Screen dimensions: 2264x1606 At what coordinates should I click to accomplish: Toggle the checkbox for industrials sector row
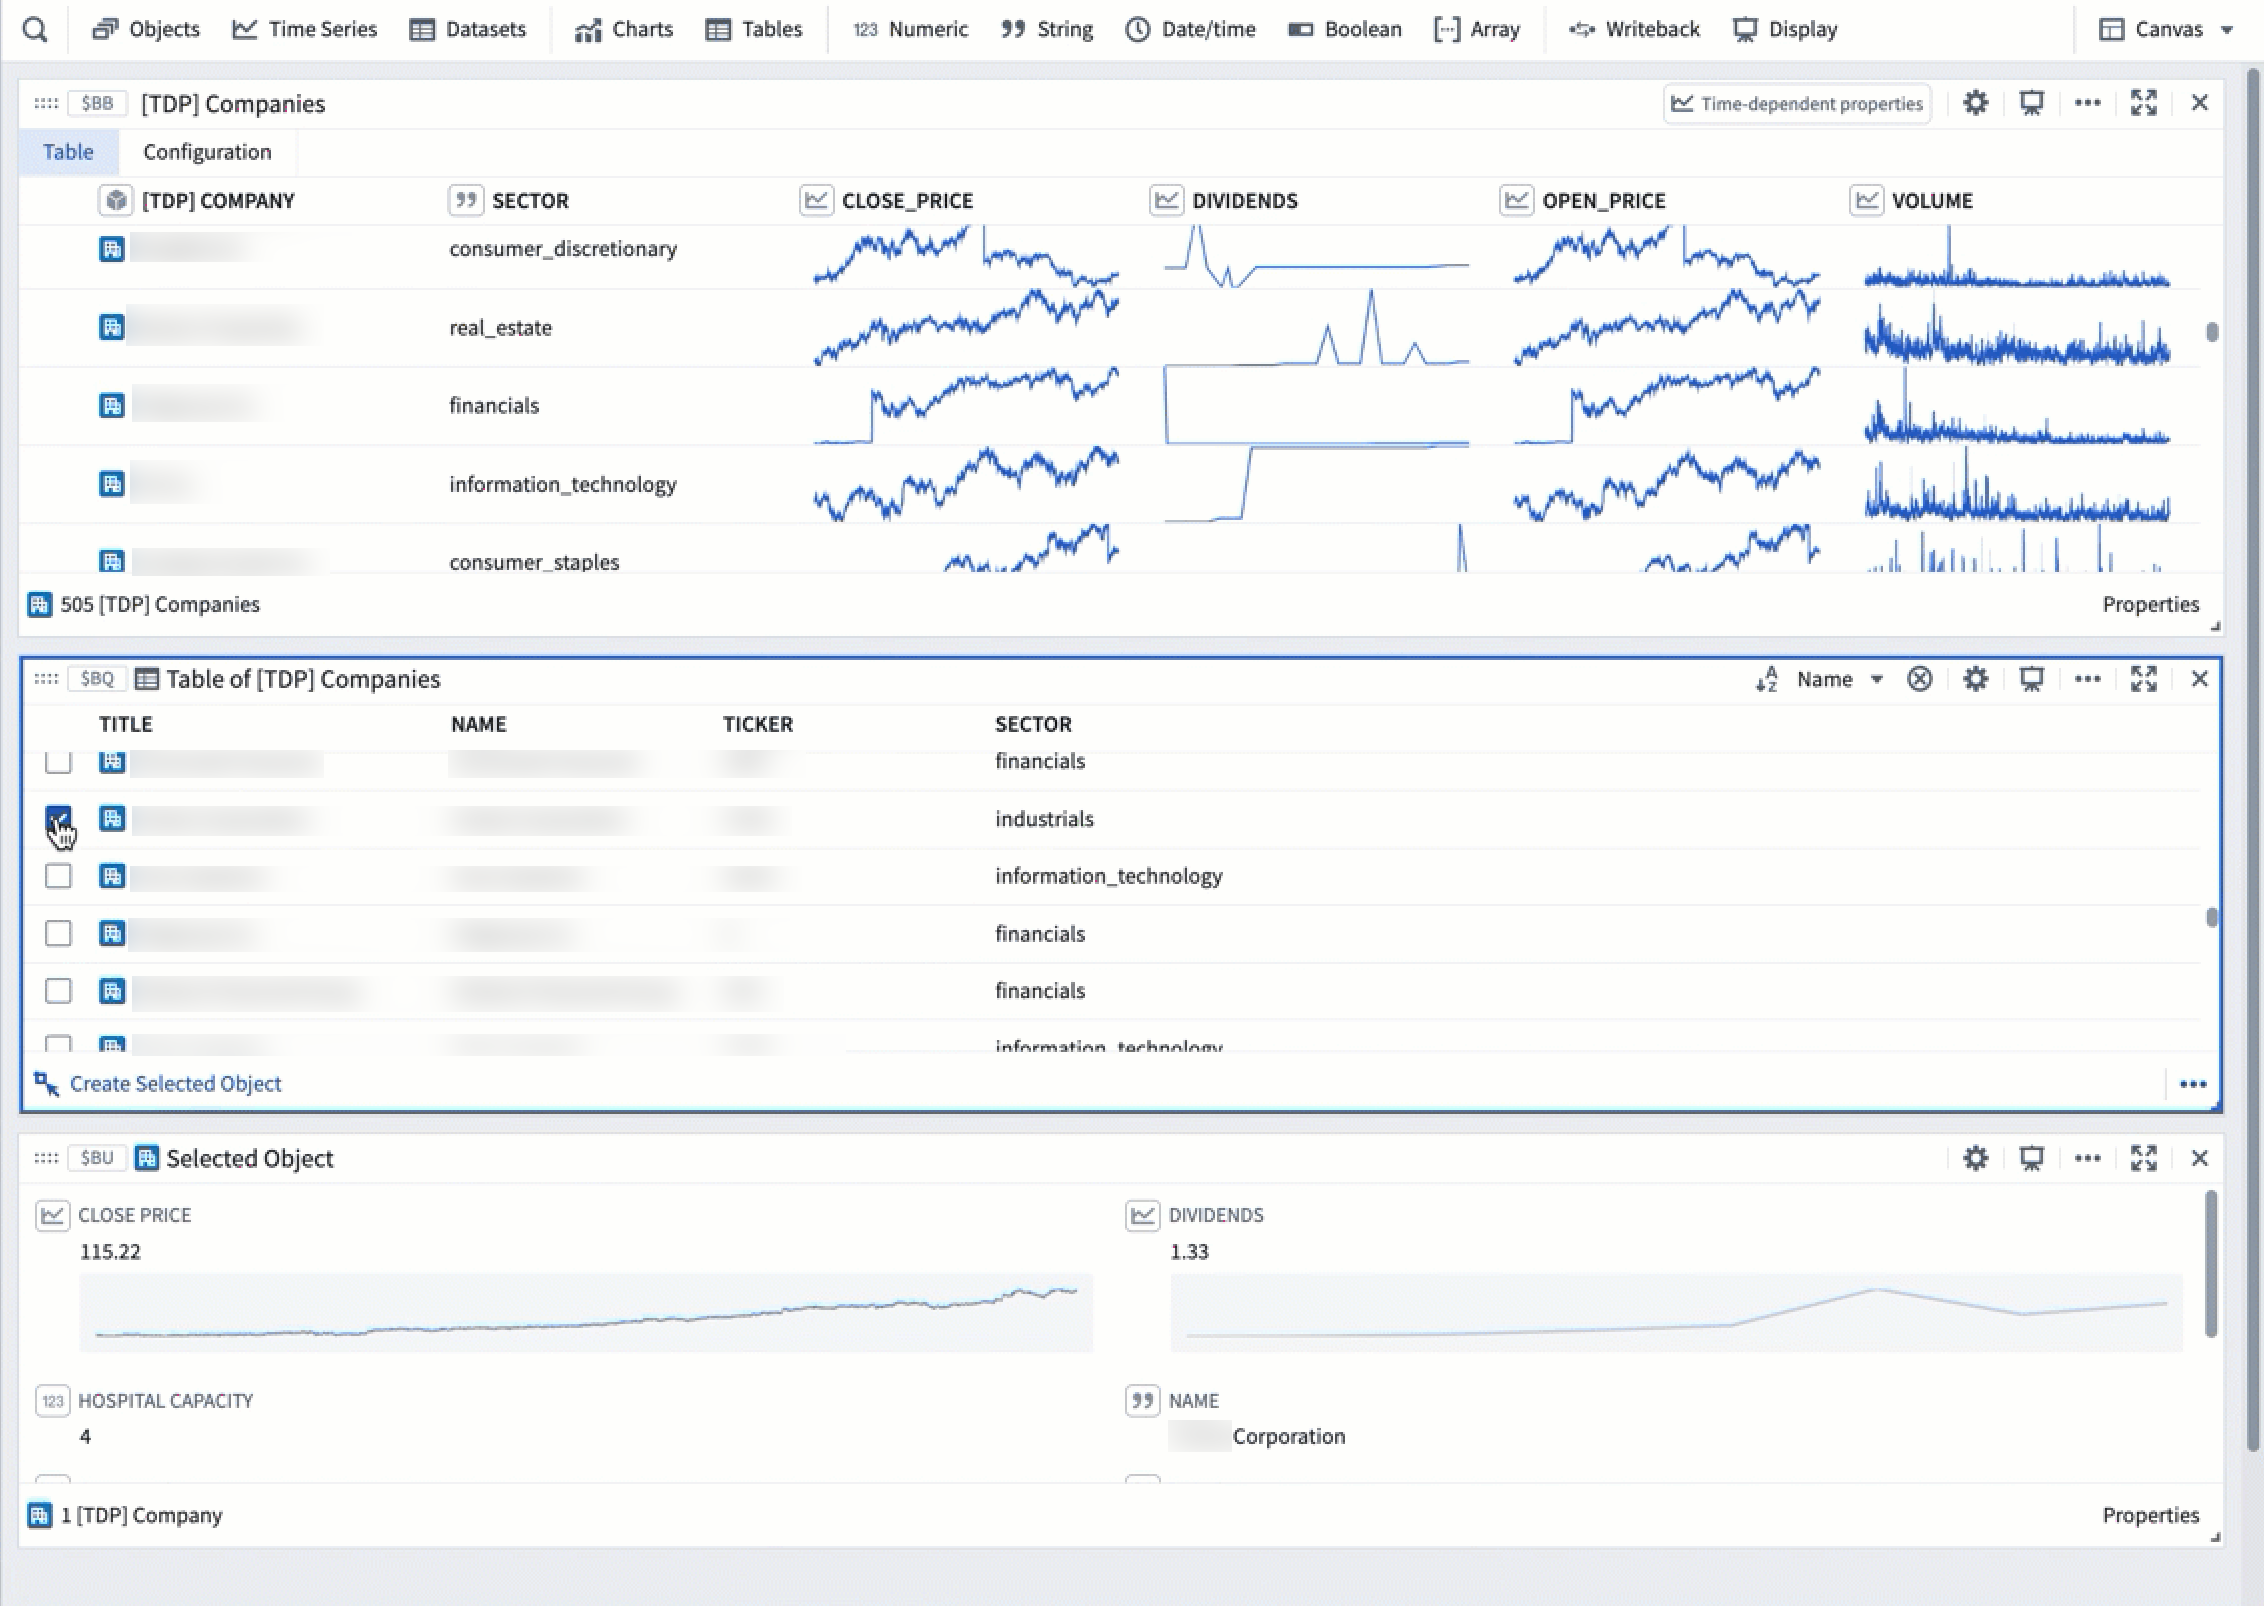coord(57,819)
